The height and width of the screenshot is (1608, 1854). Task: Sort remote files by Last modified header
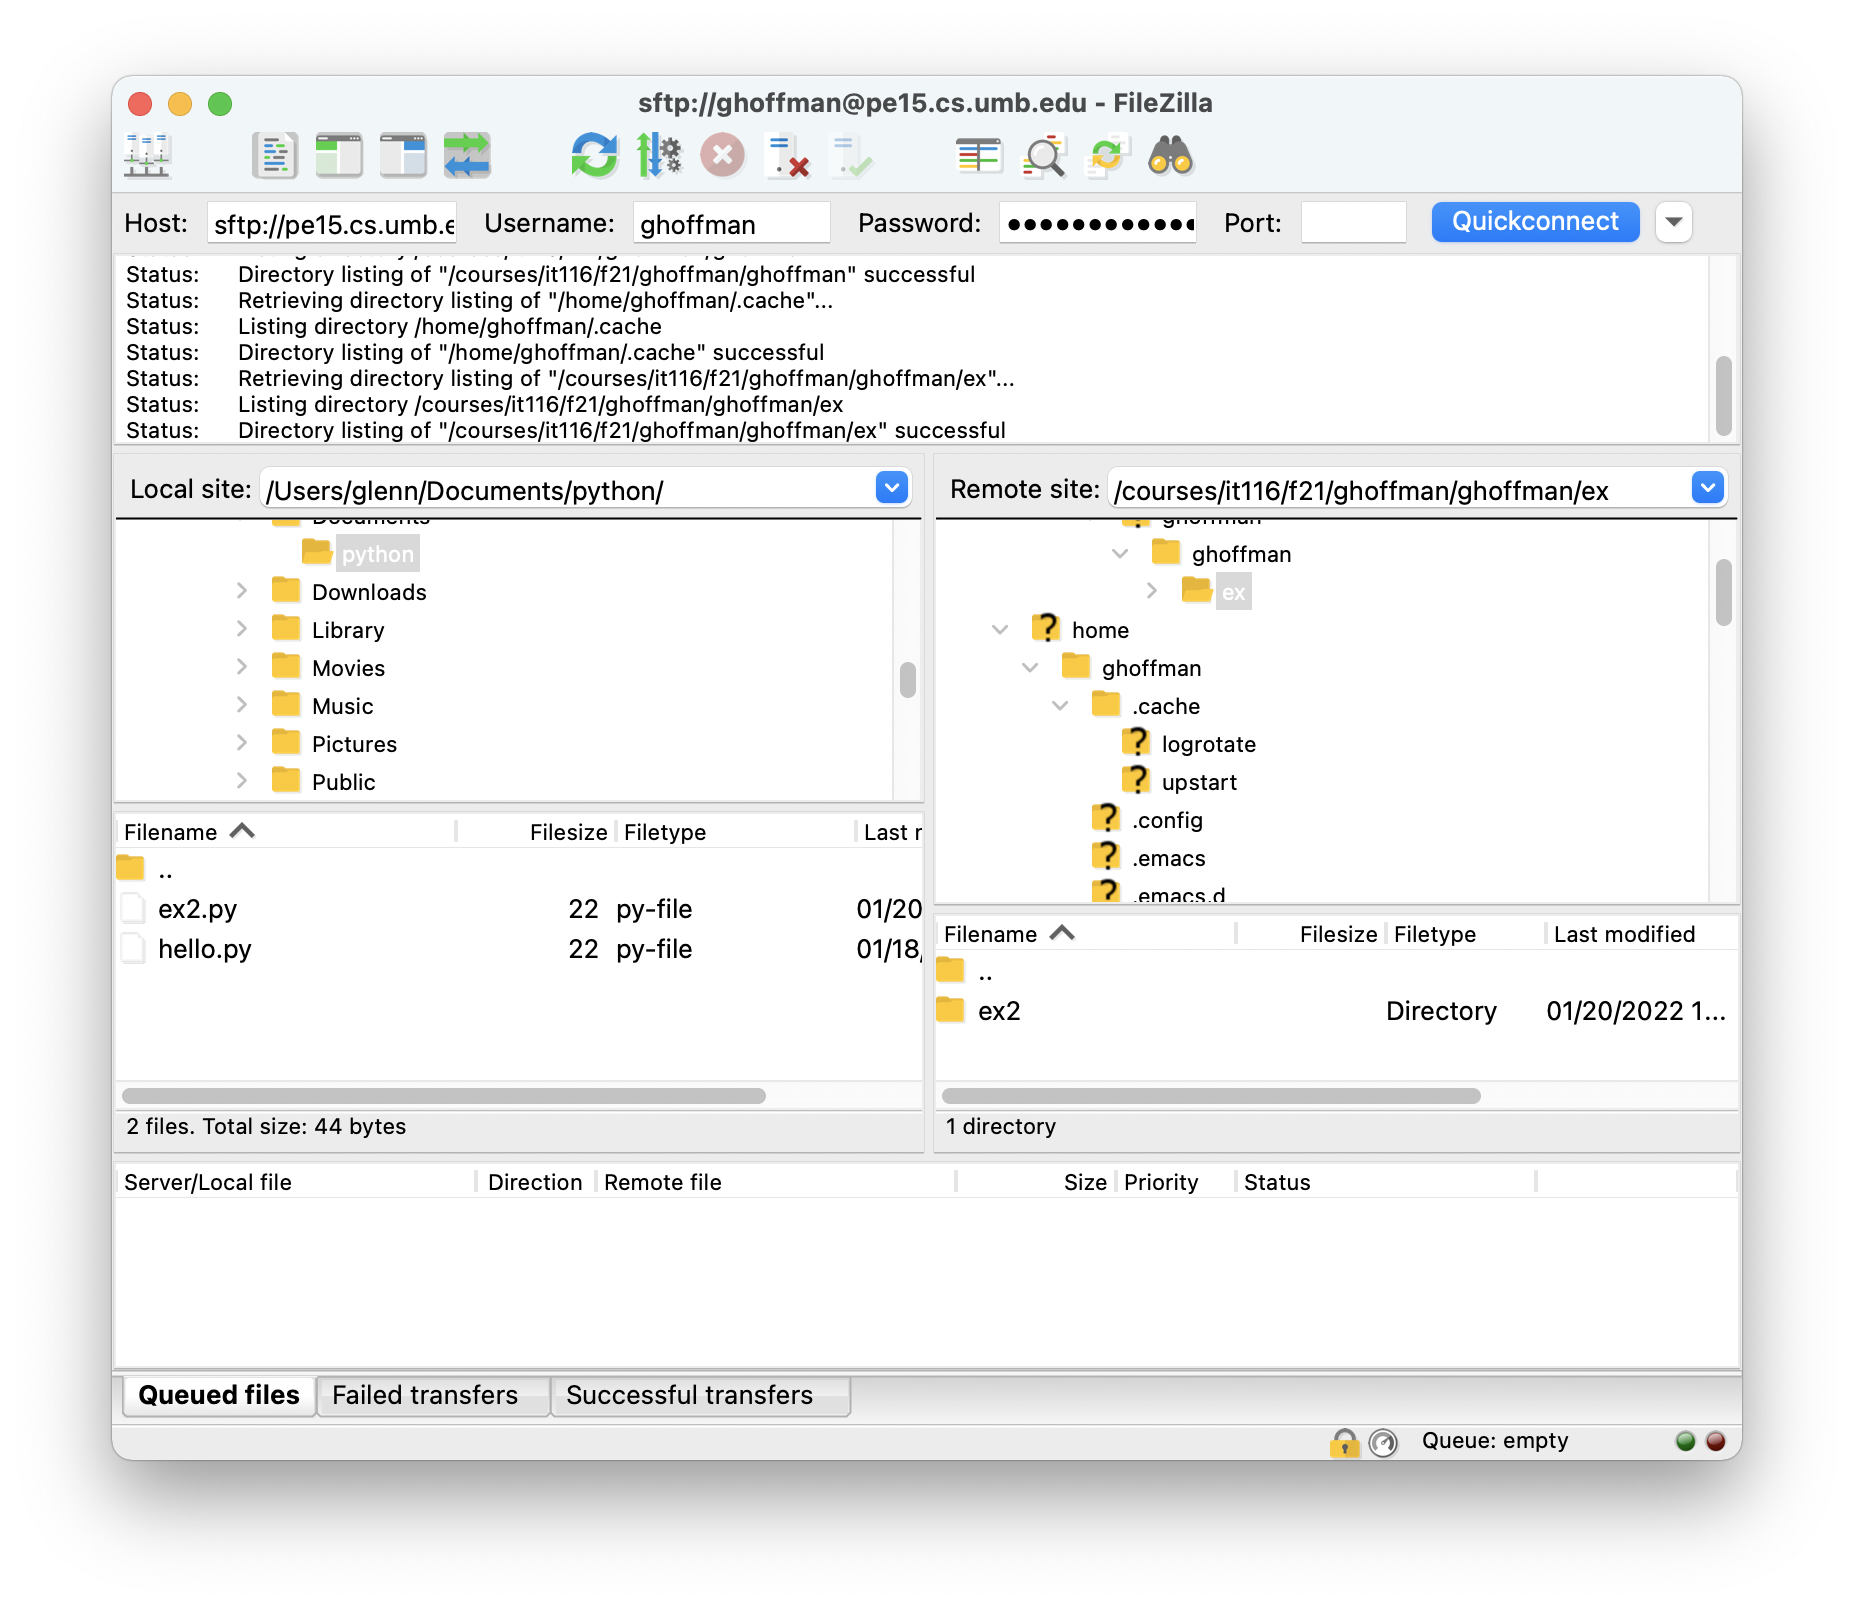(x=1642, y=934)
